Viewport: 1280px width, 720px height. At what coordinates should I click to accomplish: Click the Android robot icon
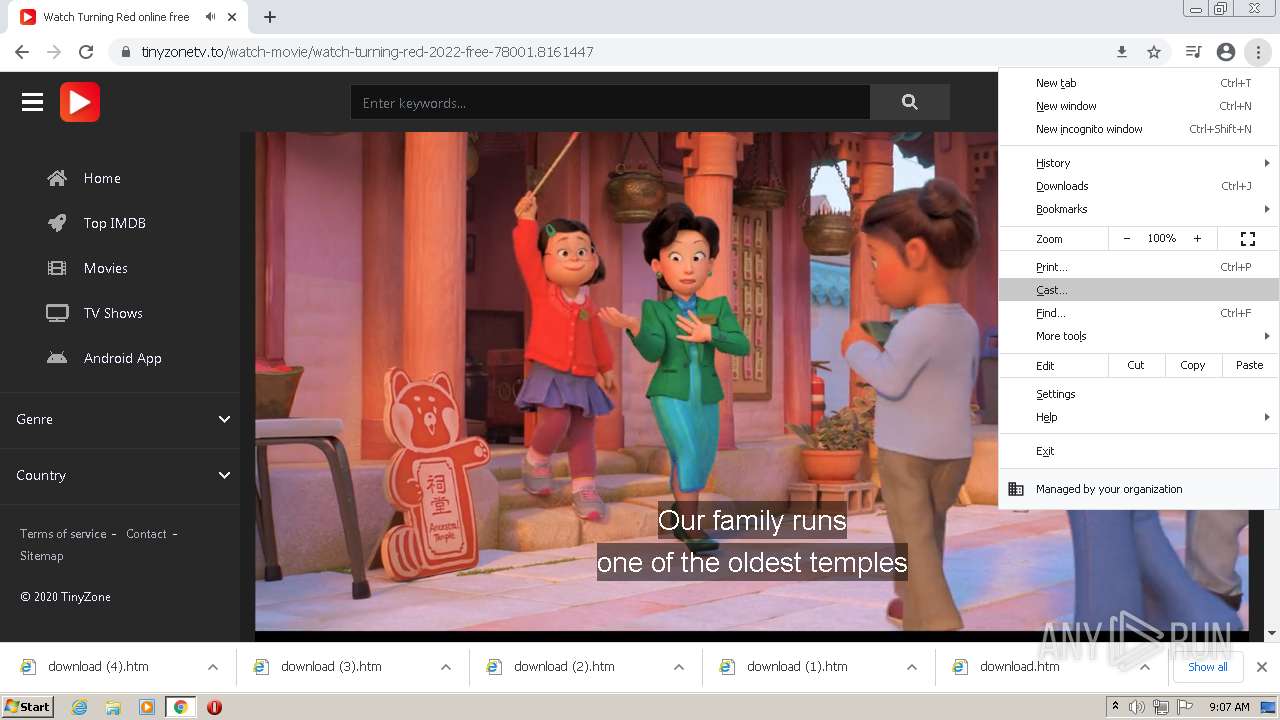pyautogui.click(x=57, y=358)
